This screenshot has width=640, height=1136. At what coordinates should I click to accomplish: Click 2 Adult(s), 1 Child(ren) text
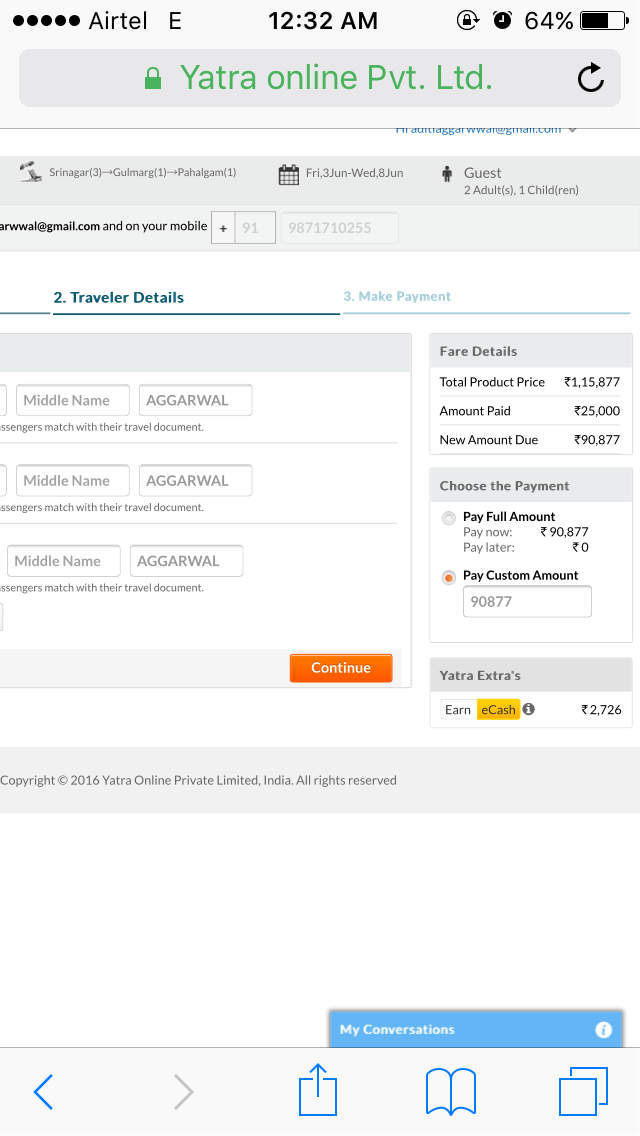[521, 191]
